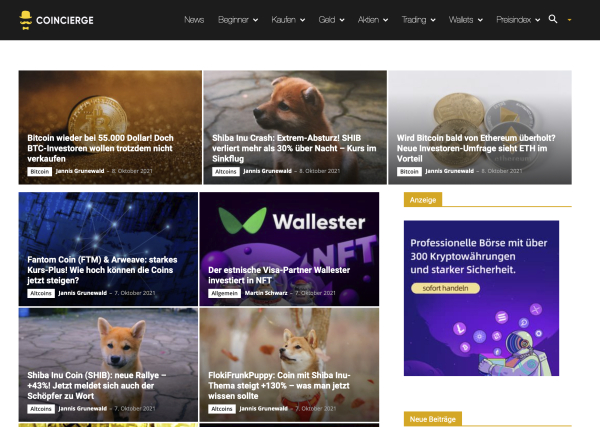Open the FlokiFrunkPuppy article

(279, 385)
